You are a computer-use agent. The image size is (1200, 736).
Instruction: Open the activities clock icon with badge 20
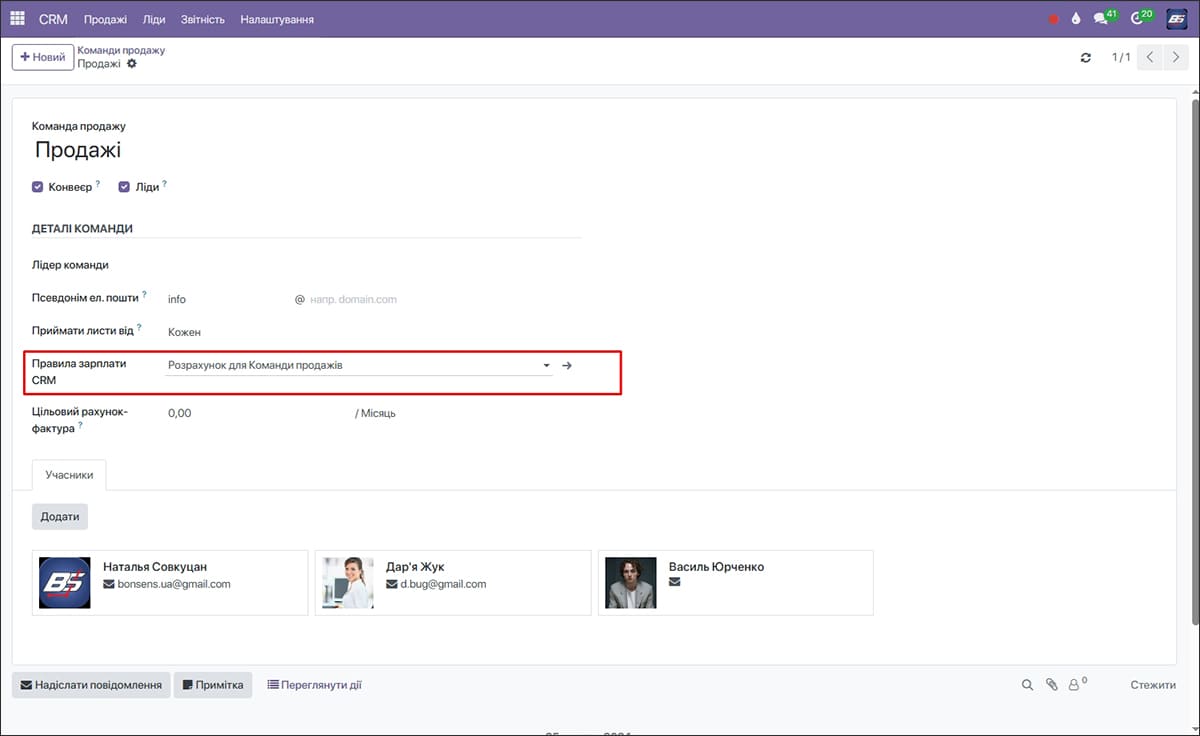1137,19
